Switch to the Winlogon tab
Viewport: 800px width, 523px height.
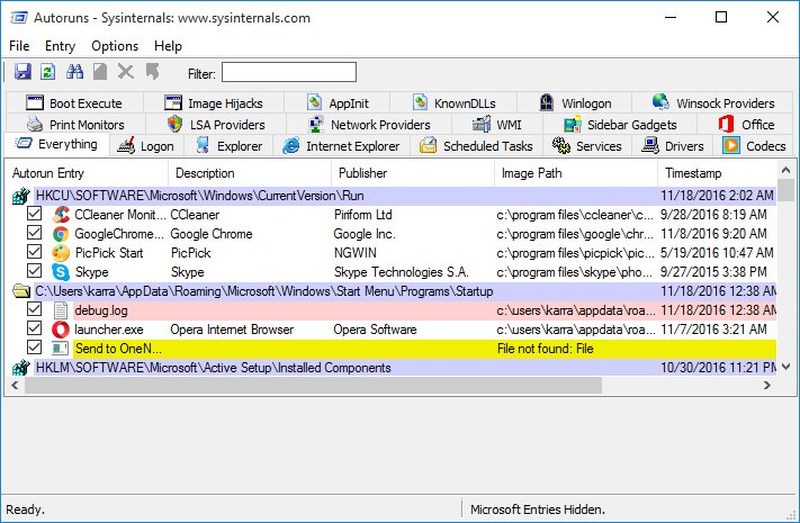(575, 103)
